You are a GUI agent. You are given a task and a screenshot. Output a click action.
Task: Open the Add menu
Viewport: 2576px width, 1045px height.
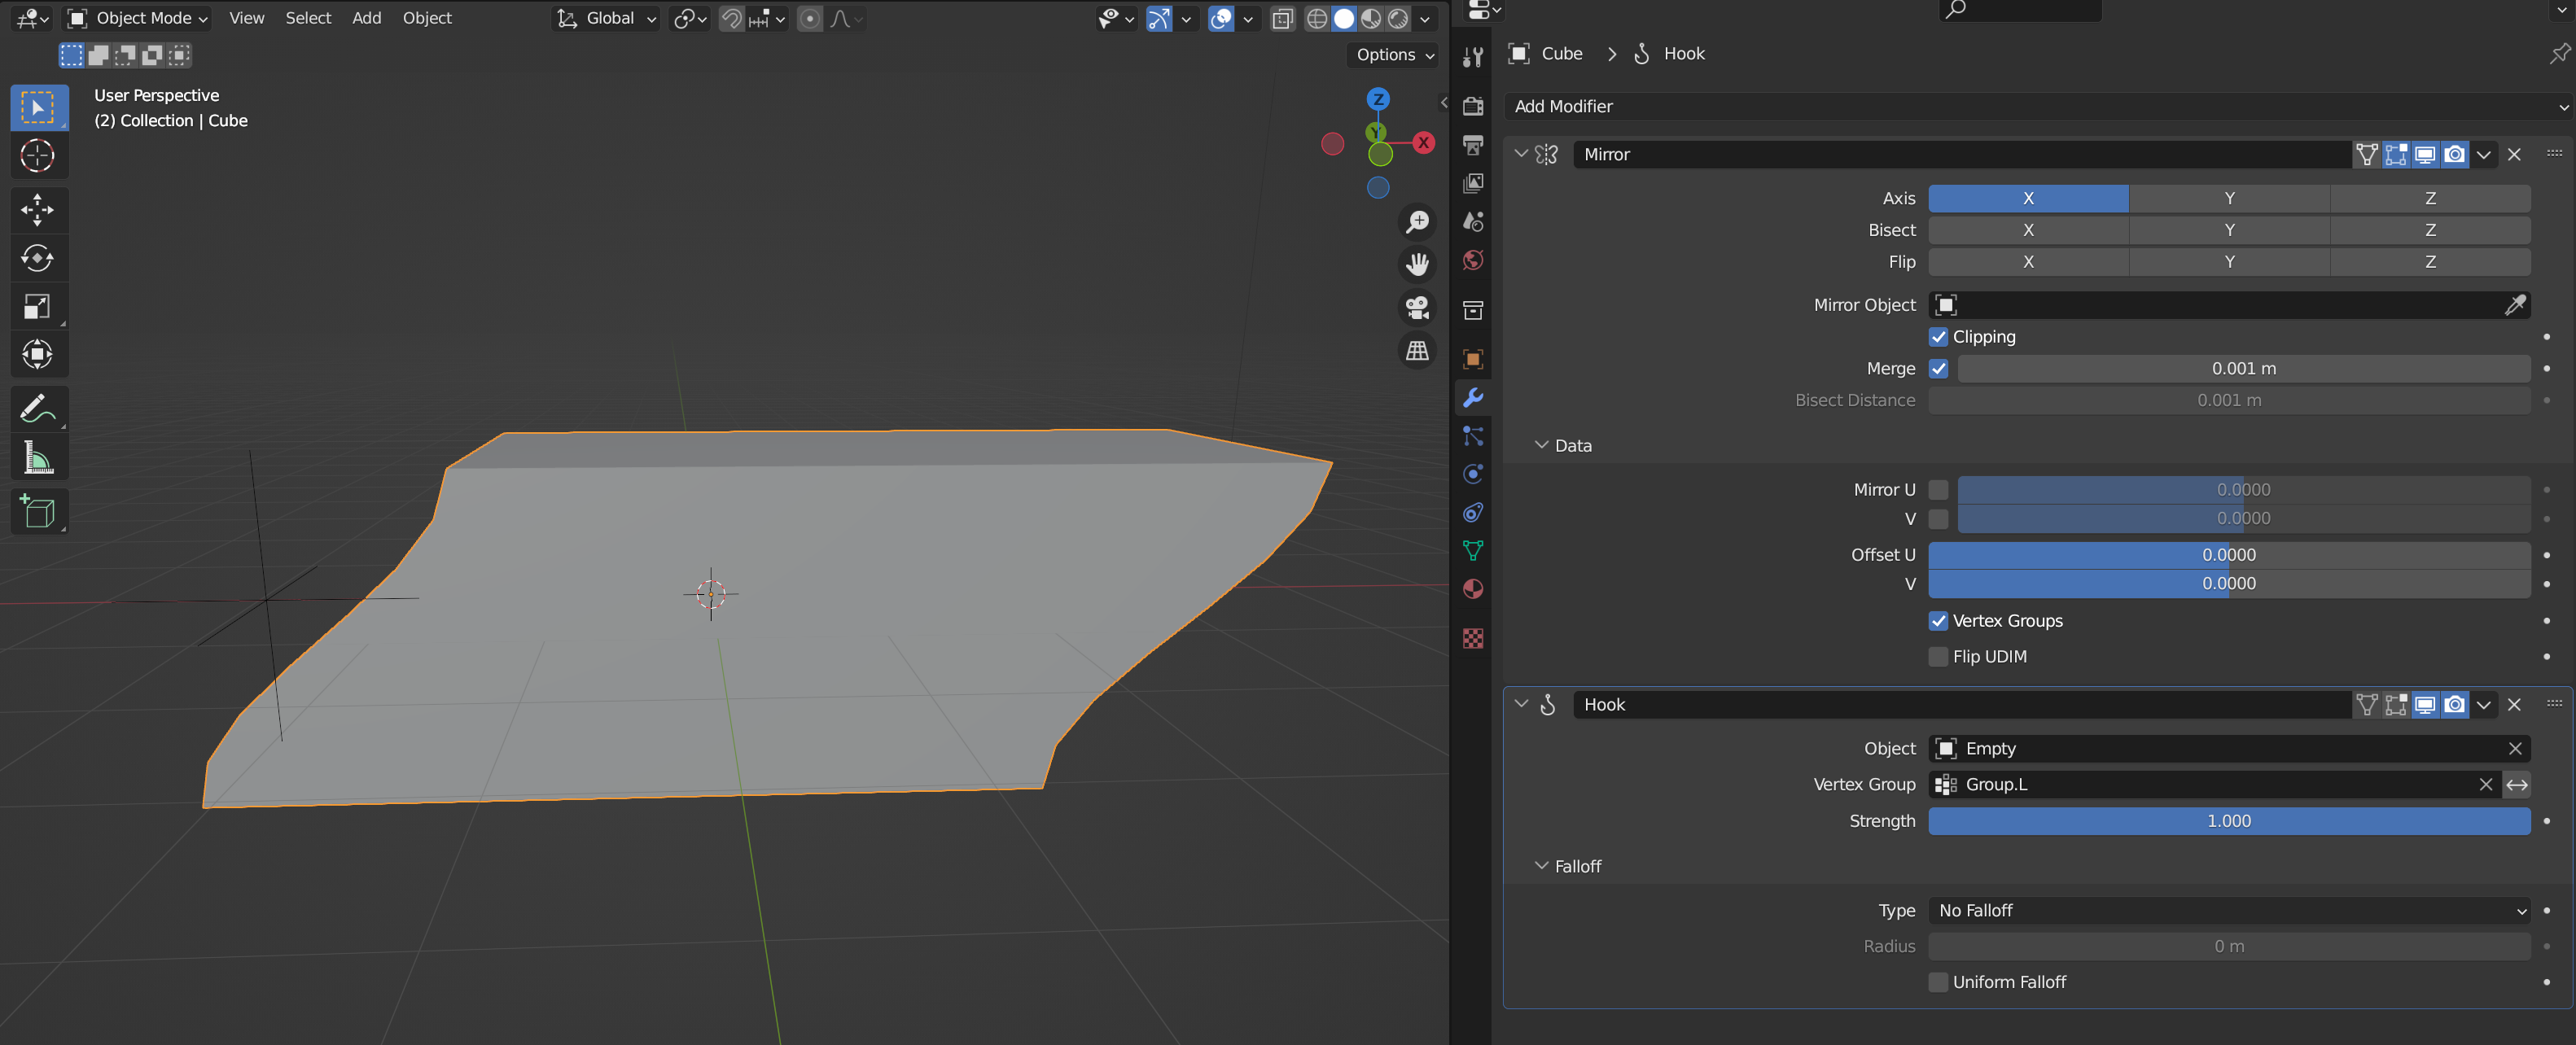(366, 18)
